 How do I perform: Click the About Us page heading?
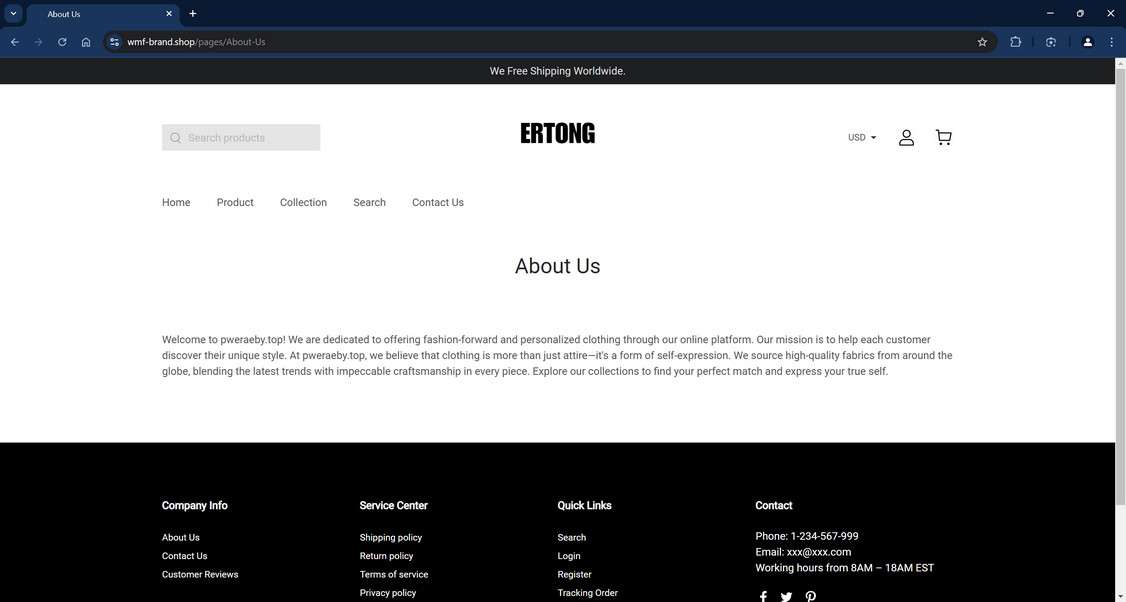(557, 266)
